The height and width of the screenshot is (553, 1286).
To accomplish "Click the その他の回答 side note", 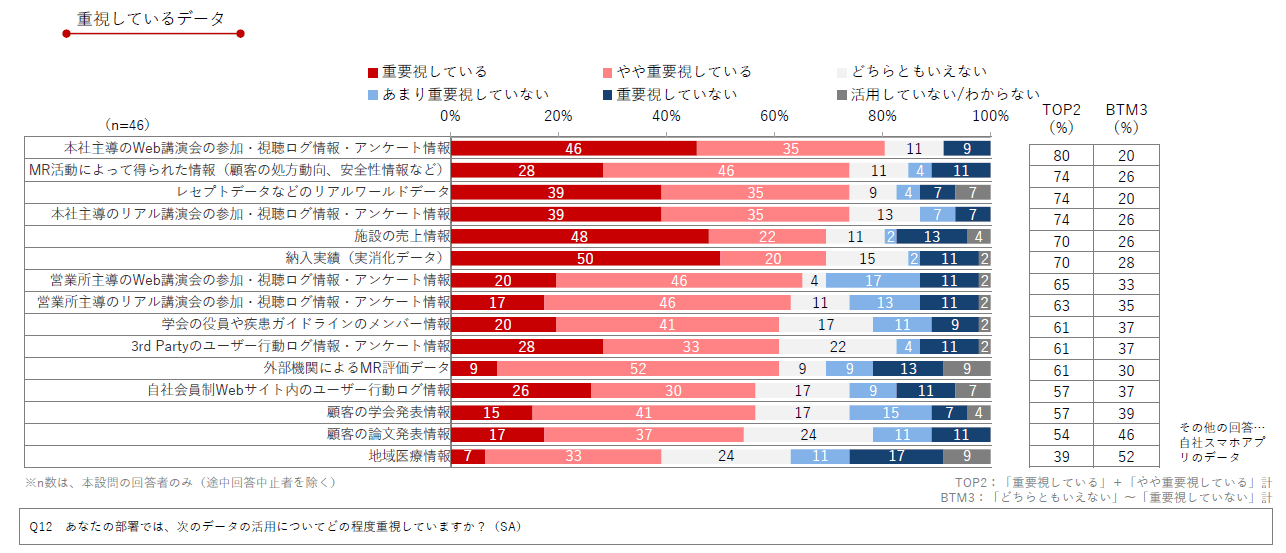I will click(1223, 441).
